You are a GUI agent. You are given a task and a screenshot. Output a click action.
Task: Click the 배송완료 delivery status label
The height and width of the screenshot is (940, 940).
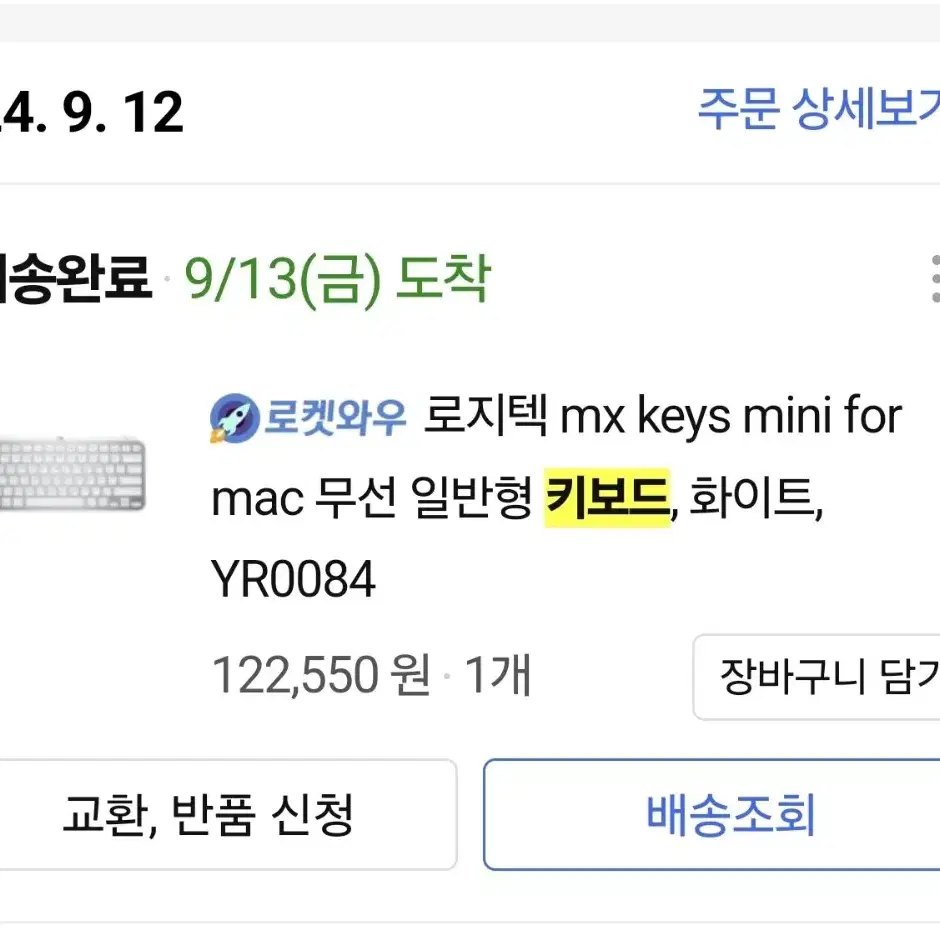74,278
